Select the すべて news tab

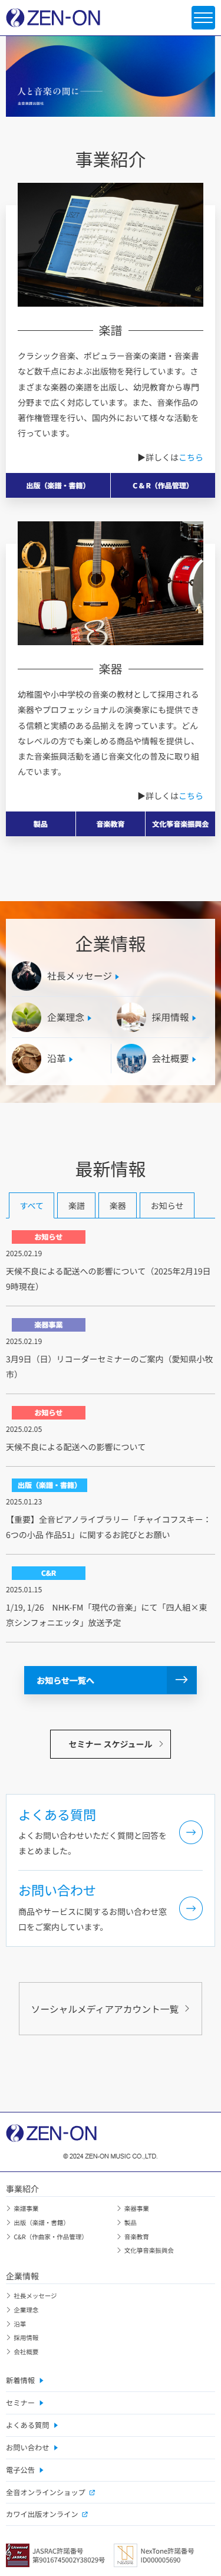[31, 1205]
